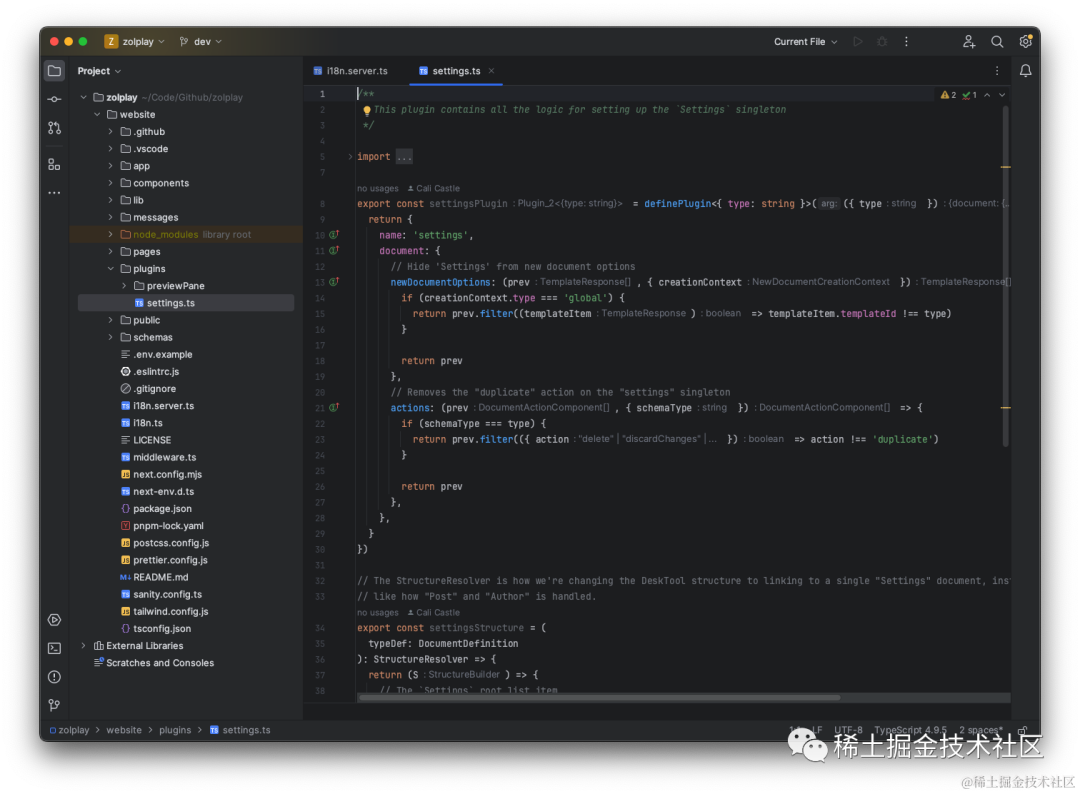The height and width of the screenshot is (794, 1080).
Task: Open the Commit tool window icon
Action: click(54, 99)
